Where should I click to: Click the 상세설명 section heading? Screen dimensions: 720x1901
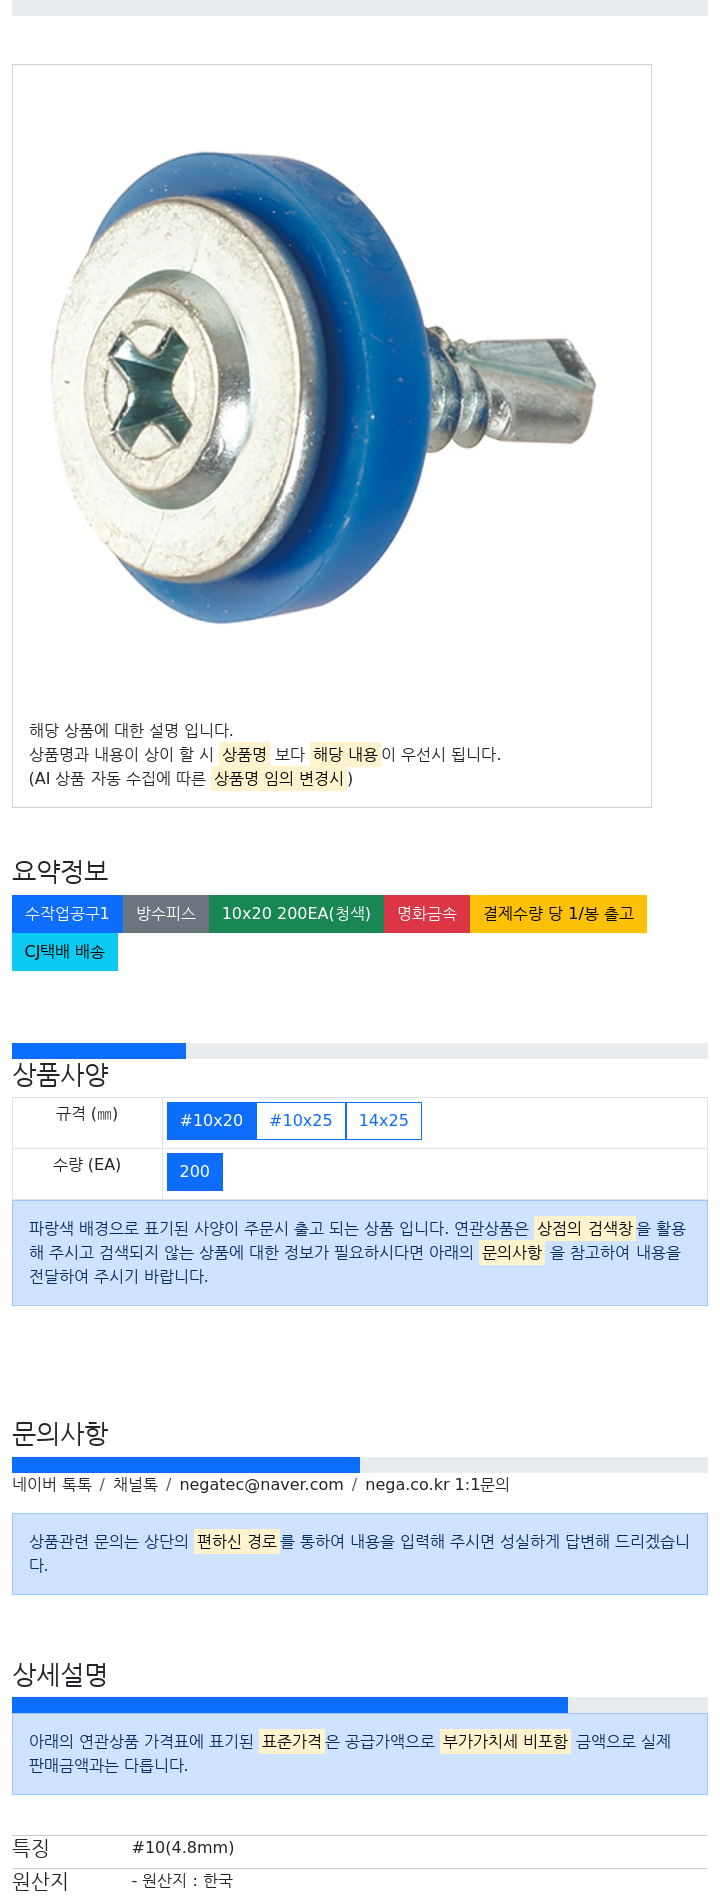click(x=60, y=1675)
